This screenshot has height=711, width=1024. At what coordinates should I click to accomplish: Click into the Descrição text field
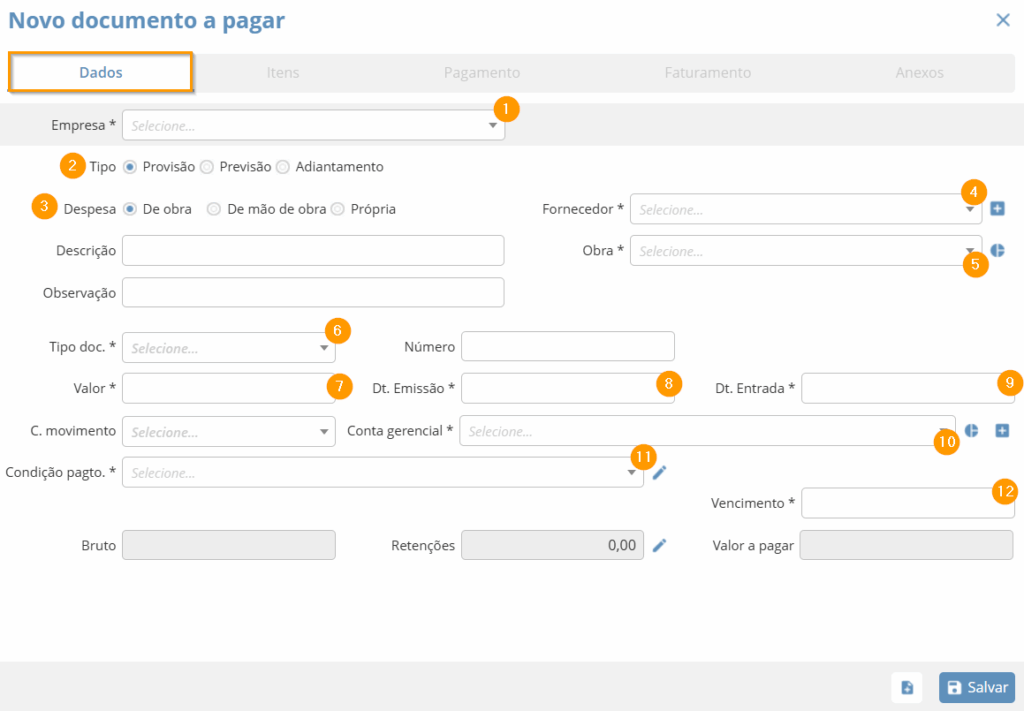coord(312,250)
